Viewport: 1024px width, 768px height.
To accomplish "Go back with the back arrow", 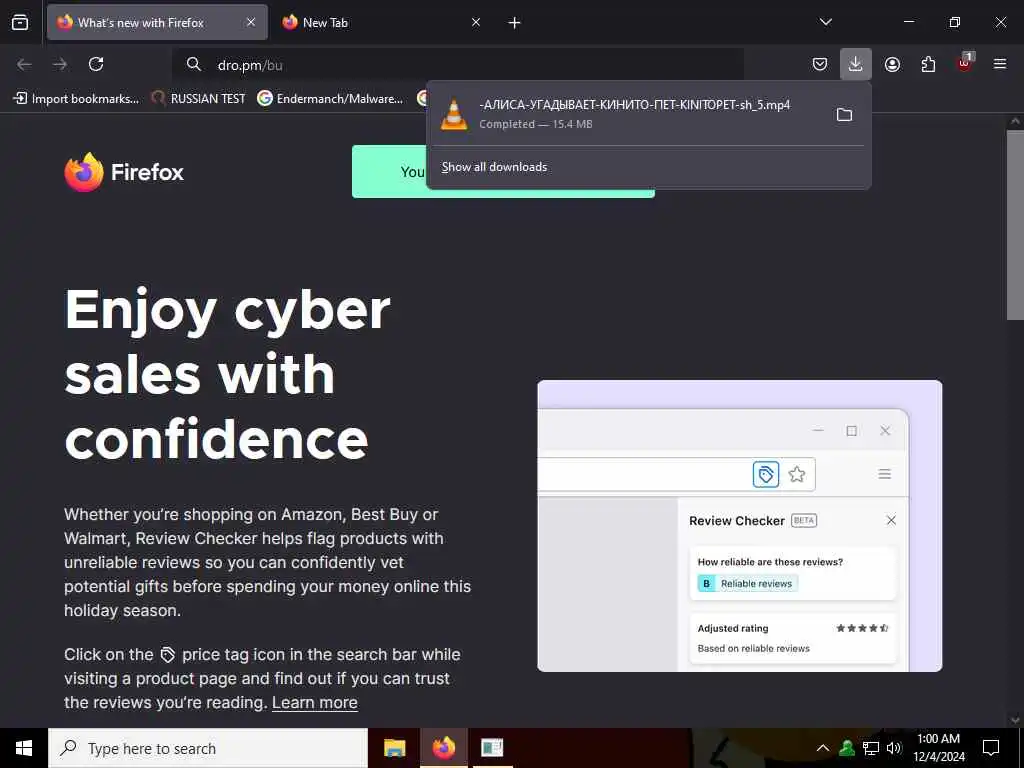I will click(x=24, y=64).
